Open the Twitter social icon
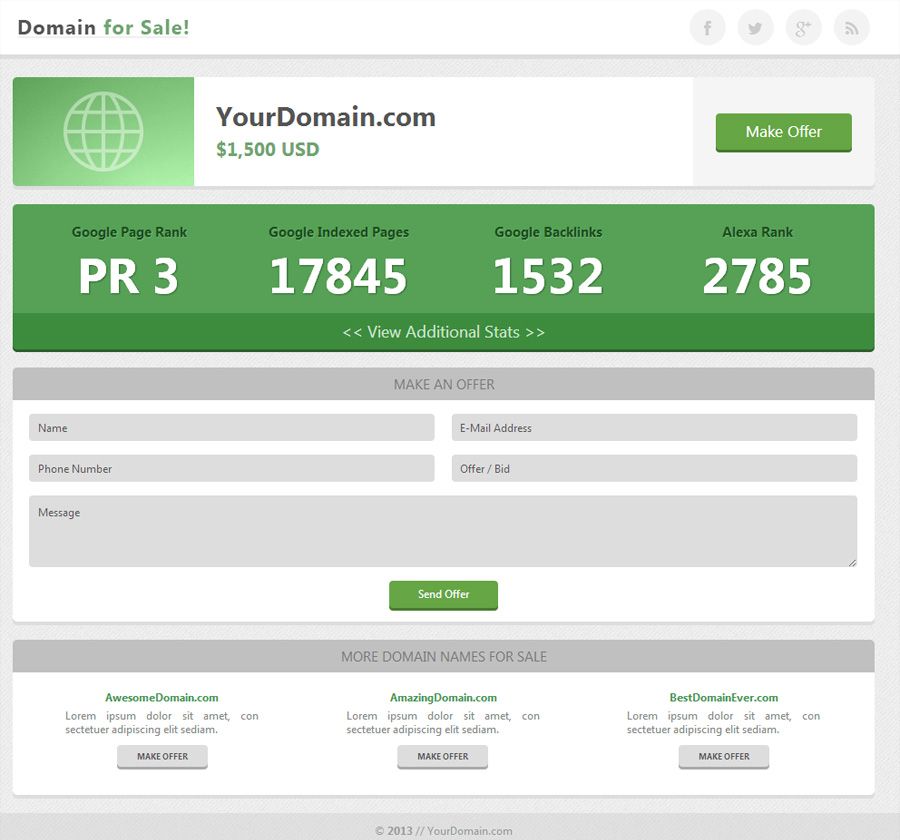900x840 pixels. click(755, 27)
